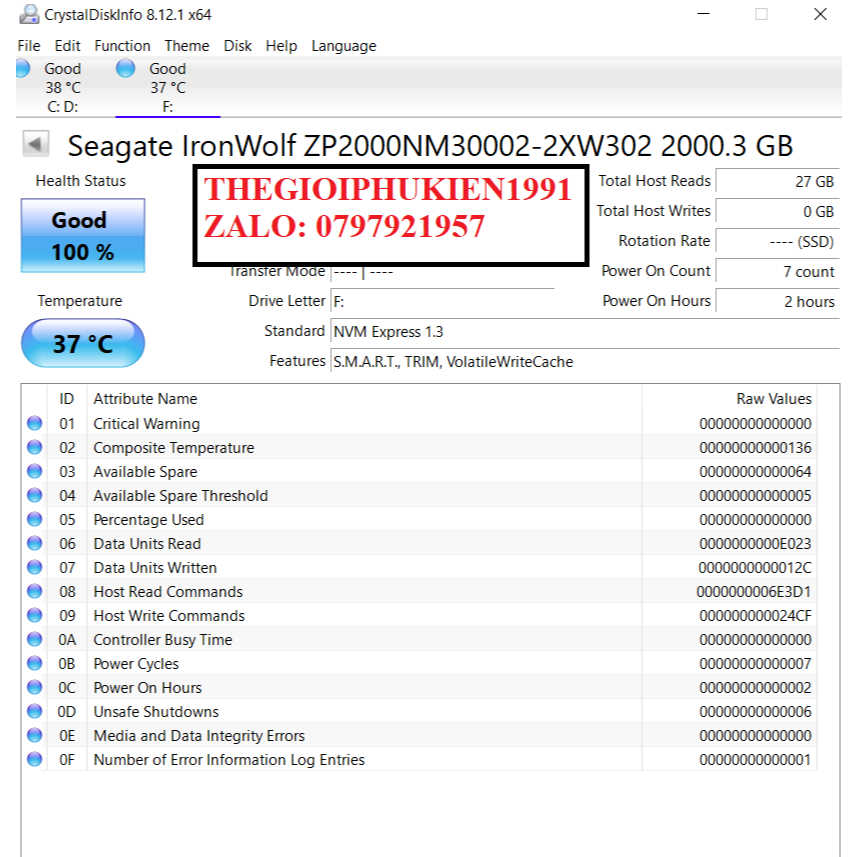Click the previous disk arrow button
The height and width of the screenshot is (857, 857).
click(x=36, y=145)
